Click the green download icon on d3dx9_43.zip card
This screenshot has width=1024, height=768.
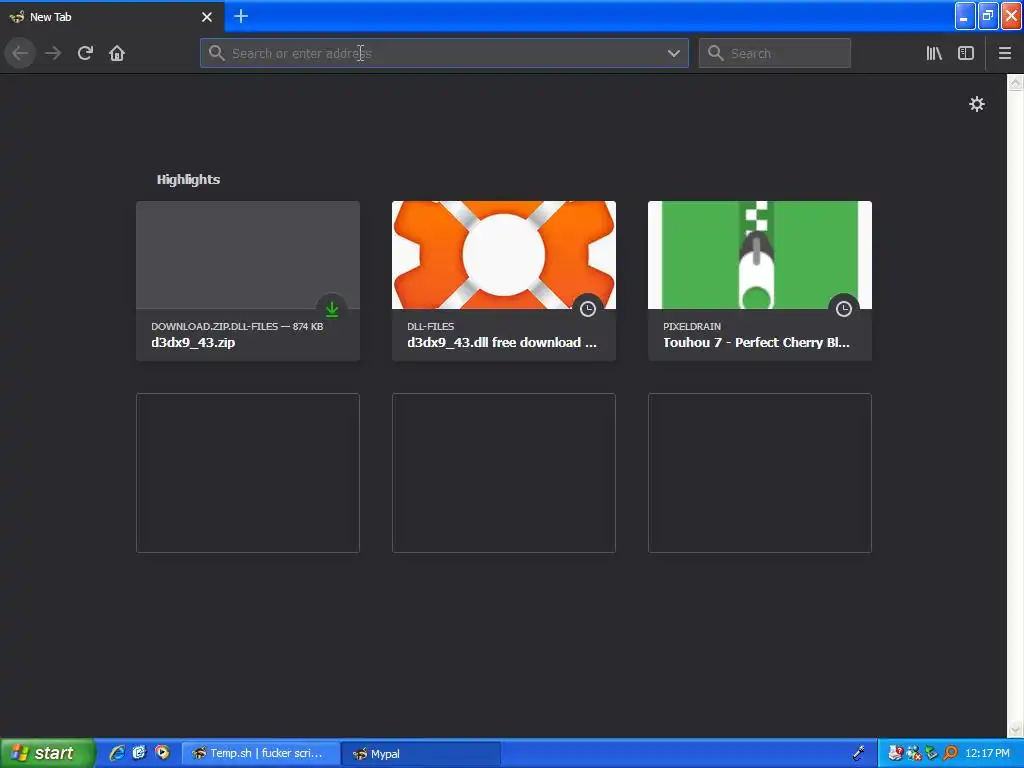pyautogui.click(x=332, y=309)
